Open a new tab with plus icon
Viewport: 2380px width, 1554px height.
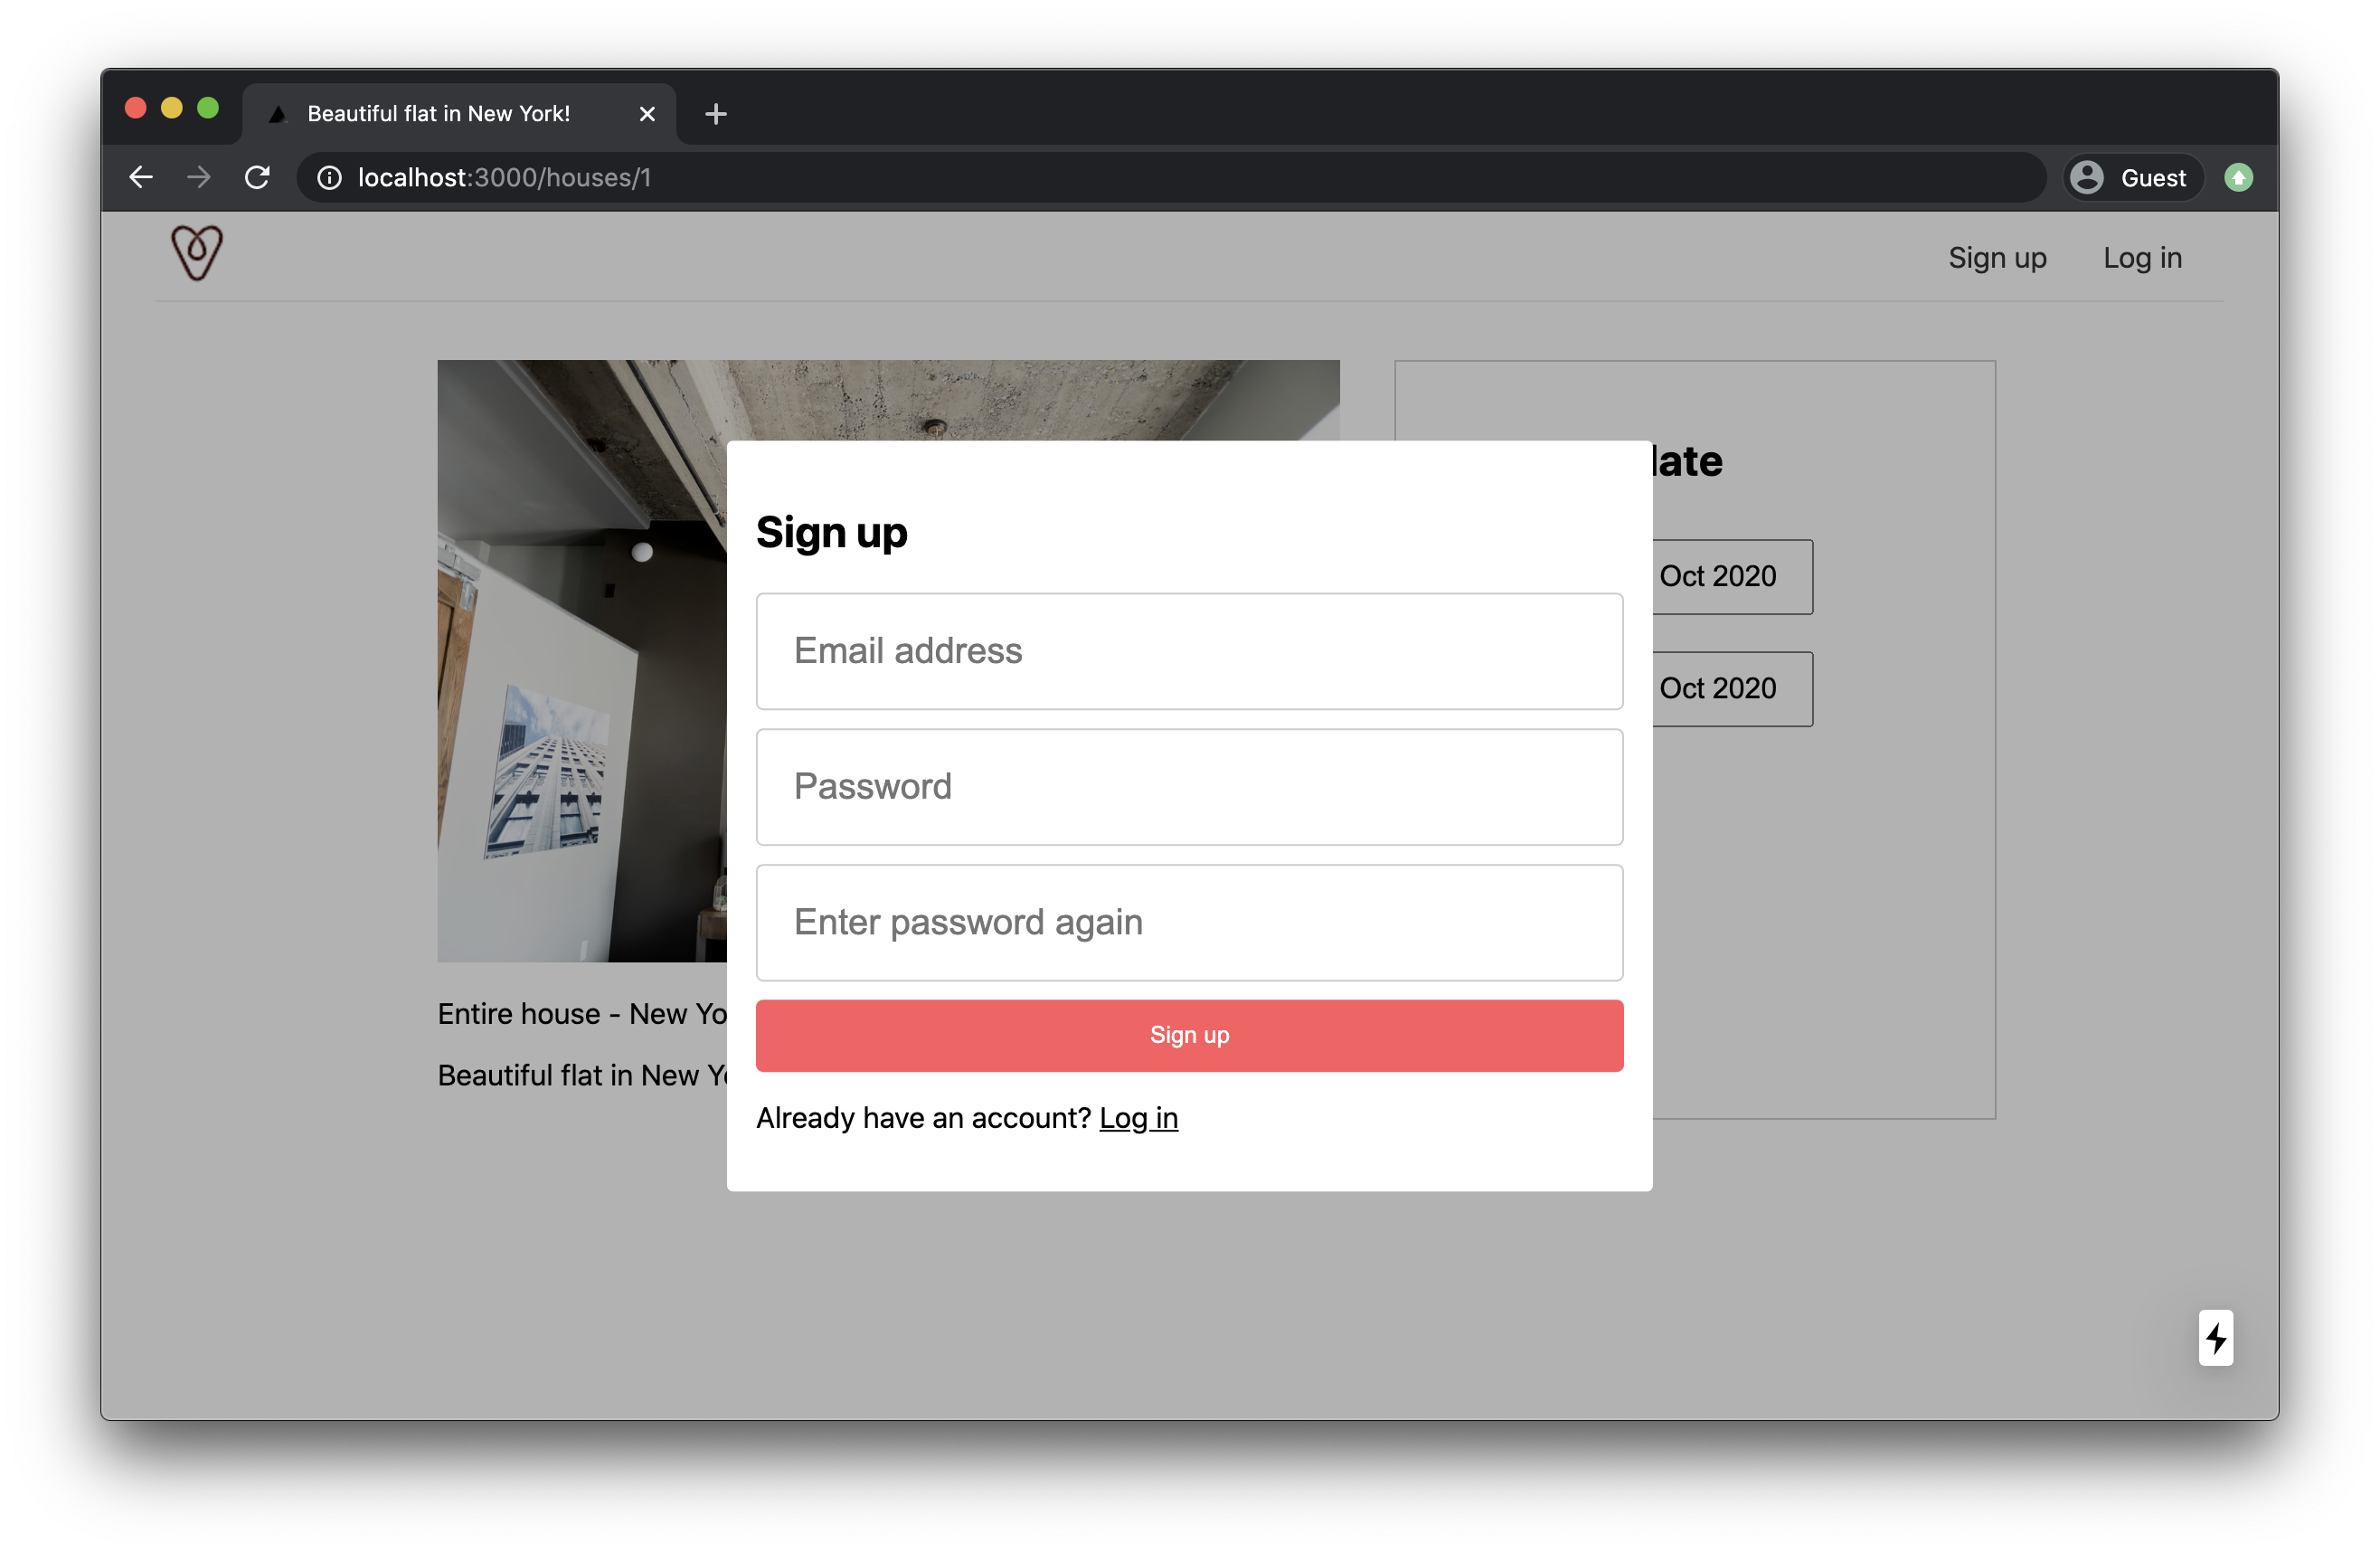[x=715, y=114]
